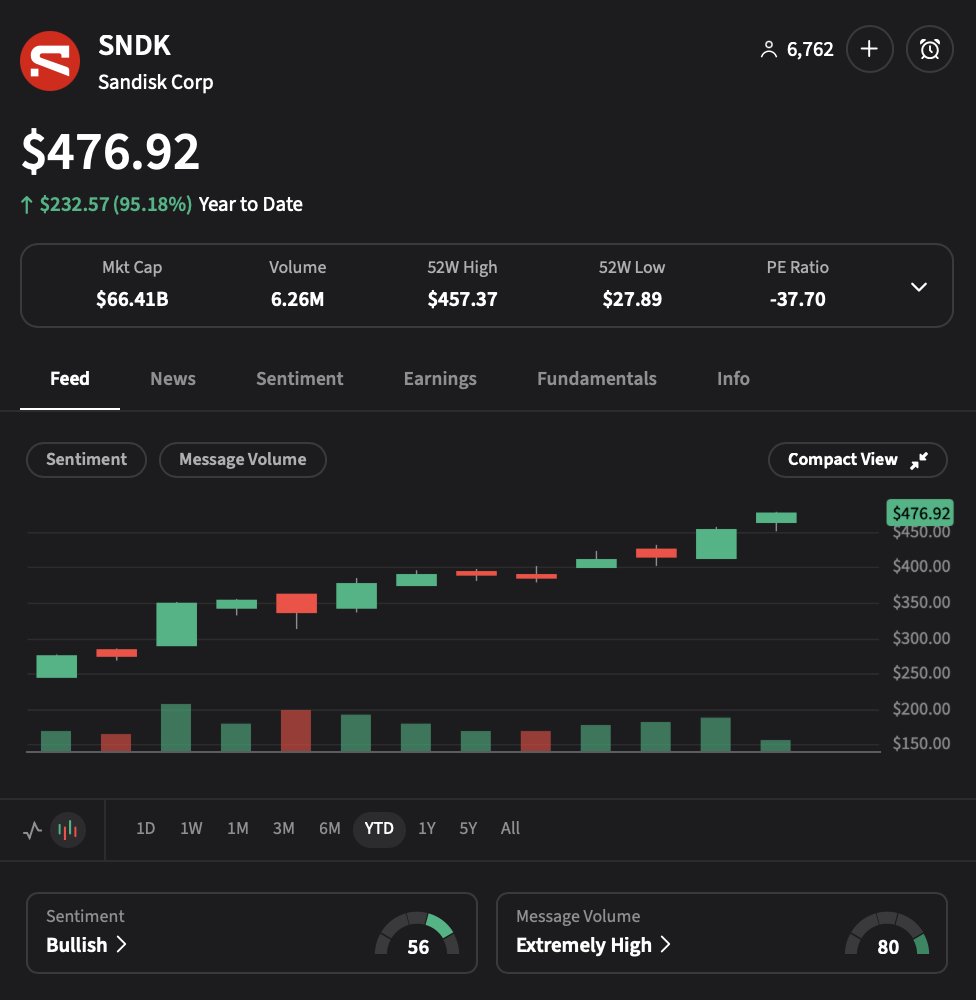
Task: Open the Fundamentals tab
Action: coord(596,378)
